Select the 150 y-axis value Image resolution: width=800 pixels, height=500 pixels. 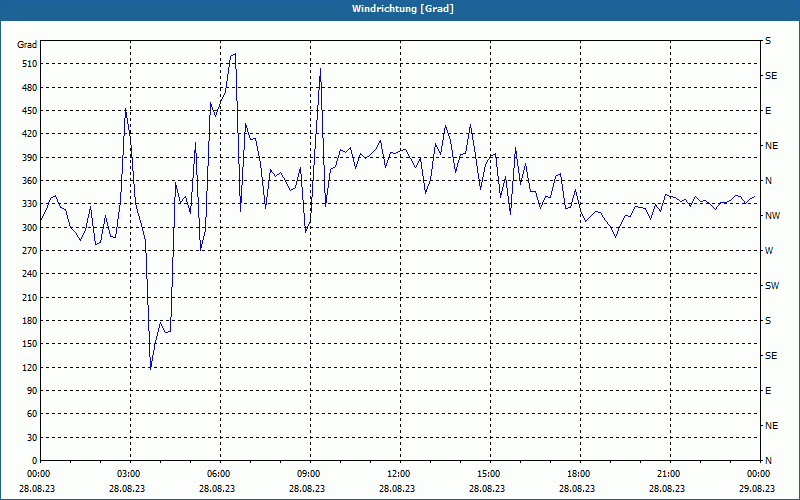click(x=30, y=344)
